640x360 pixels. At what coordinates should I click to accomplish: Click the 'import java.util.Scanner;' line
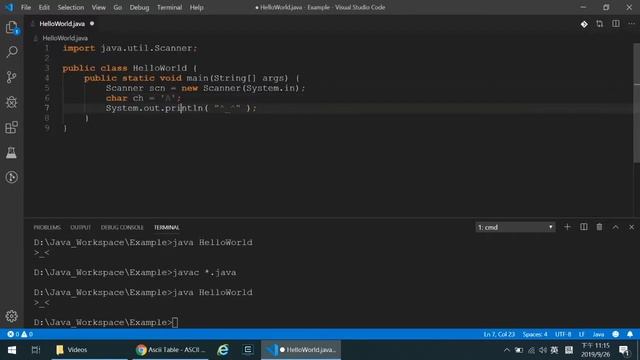130,48
